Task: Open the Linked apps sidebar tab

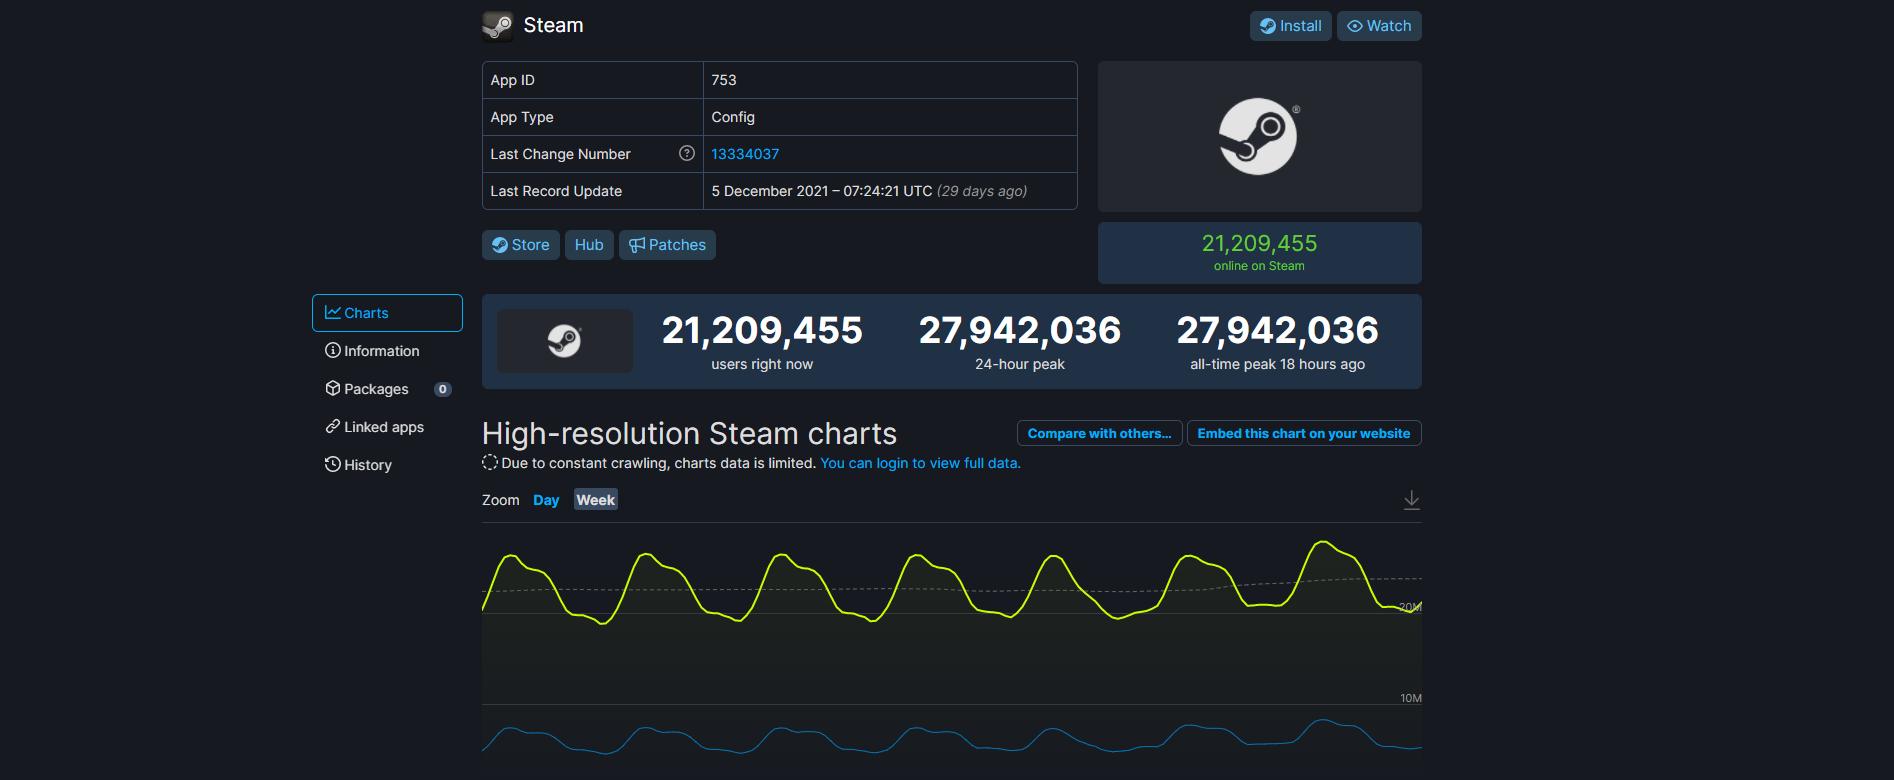Action: [387, 427]
